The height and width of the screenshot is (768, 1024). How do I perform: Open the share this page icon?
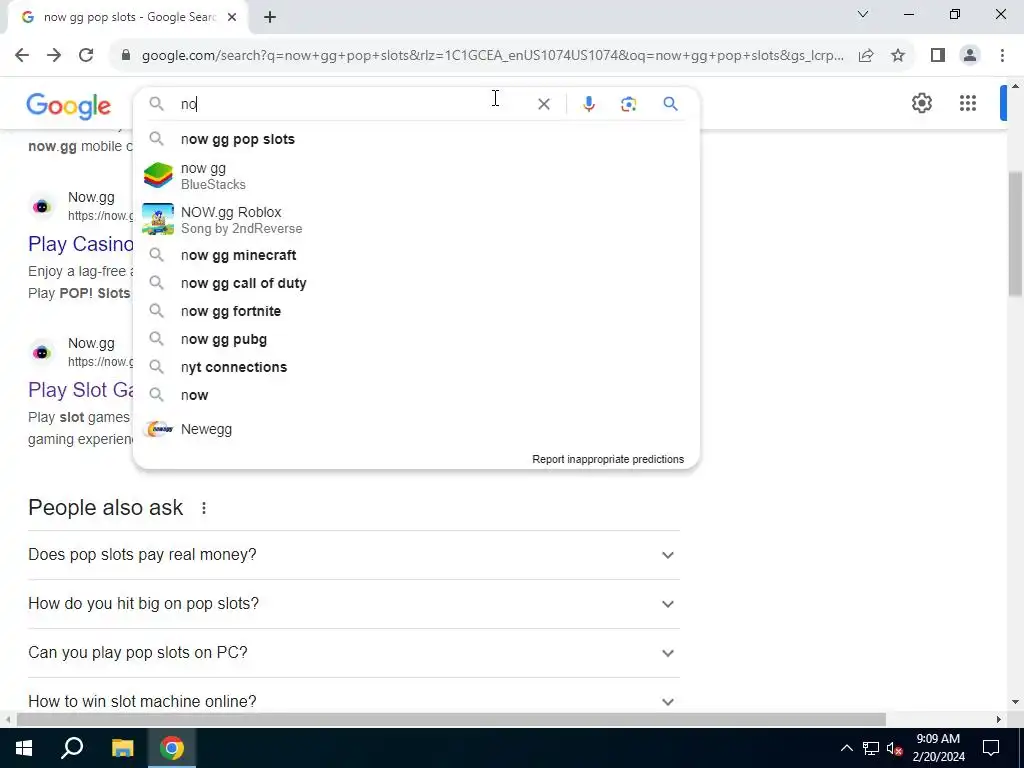pyautogui.click(x=866, y=56)
